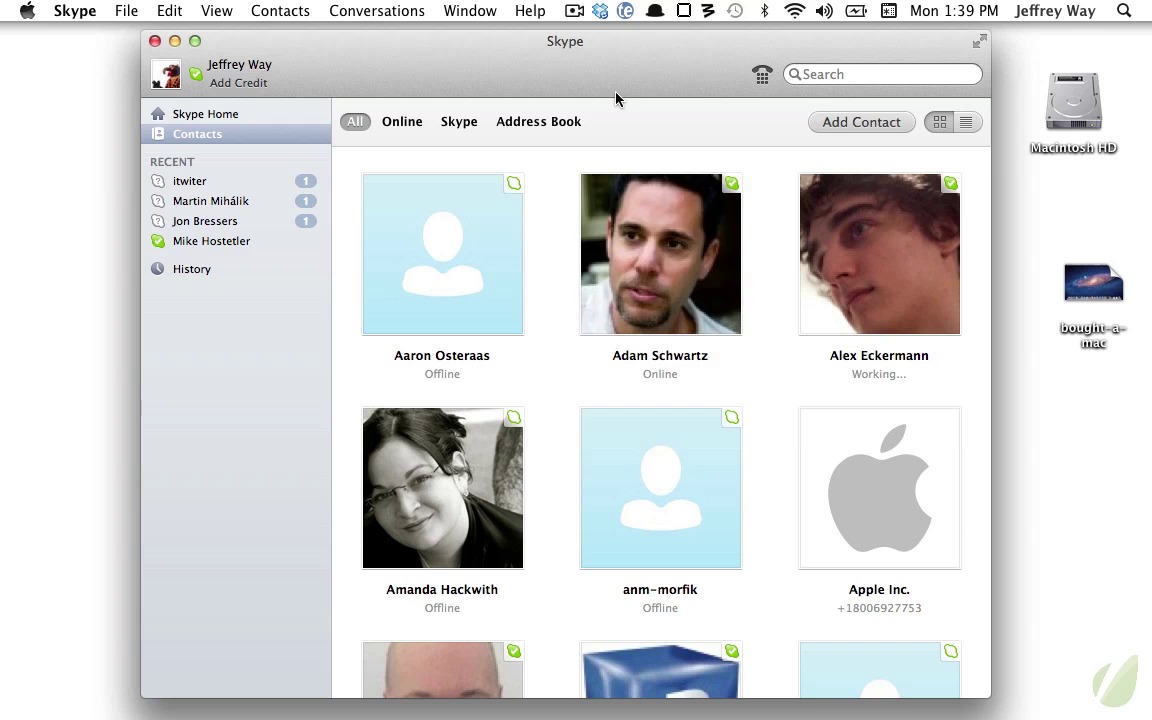Switch to list view of contacts
The image size is (1152, 720).
(966, 122)
